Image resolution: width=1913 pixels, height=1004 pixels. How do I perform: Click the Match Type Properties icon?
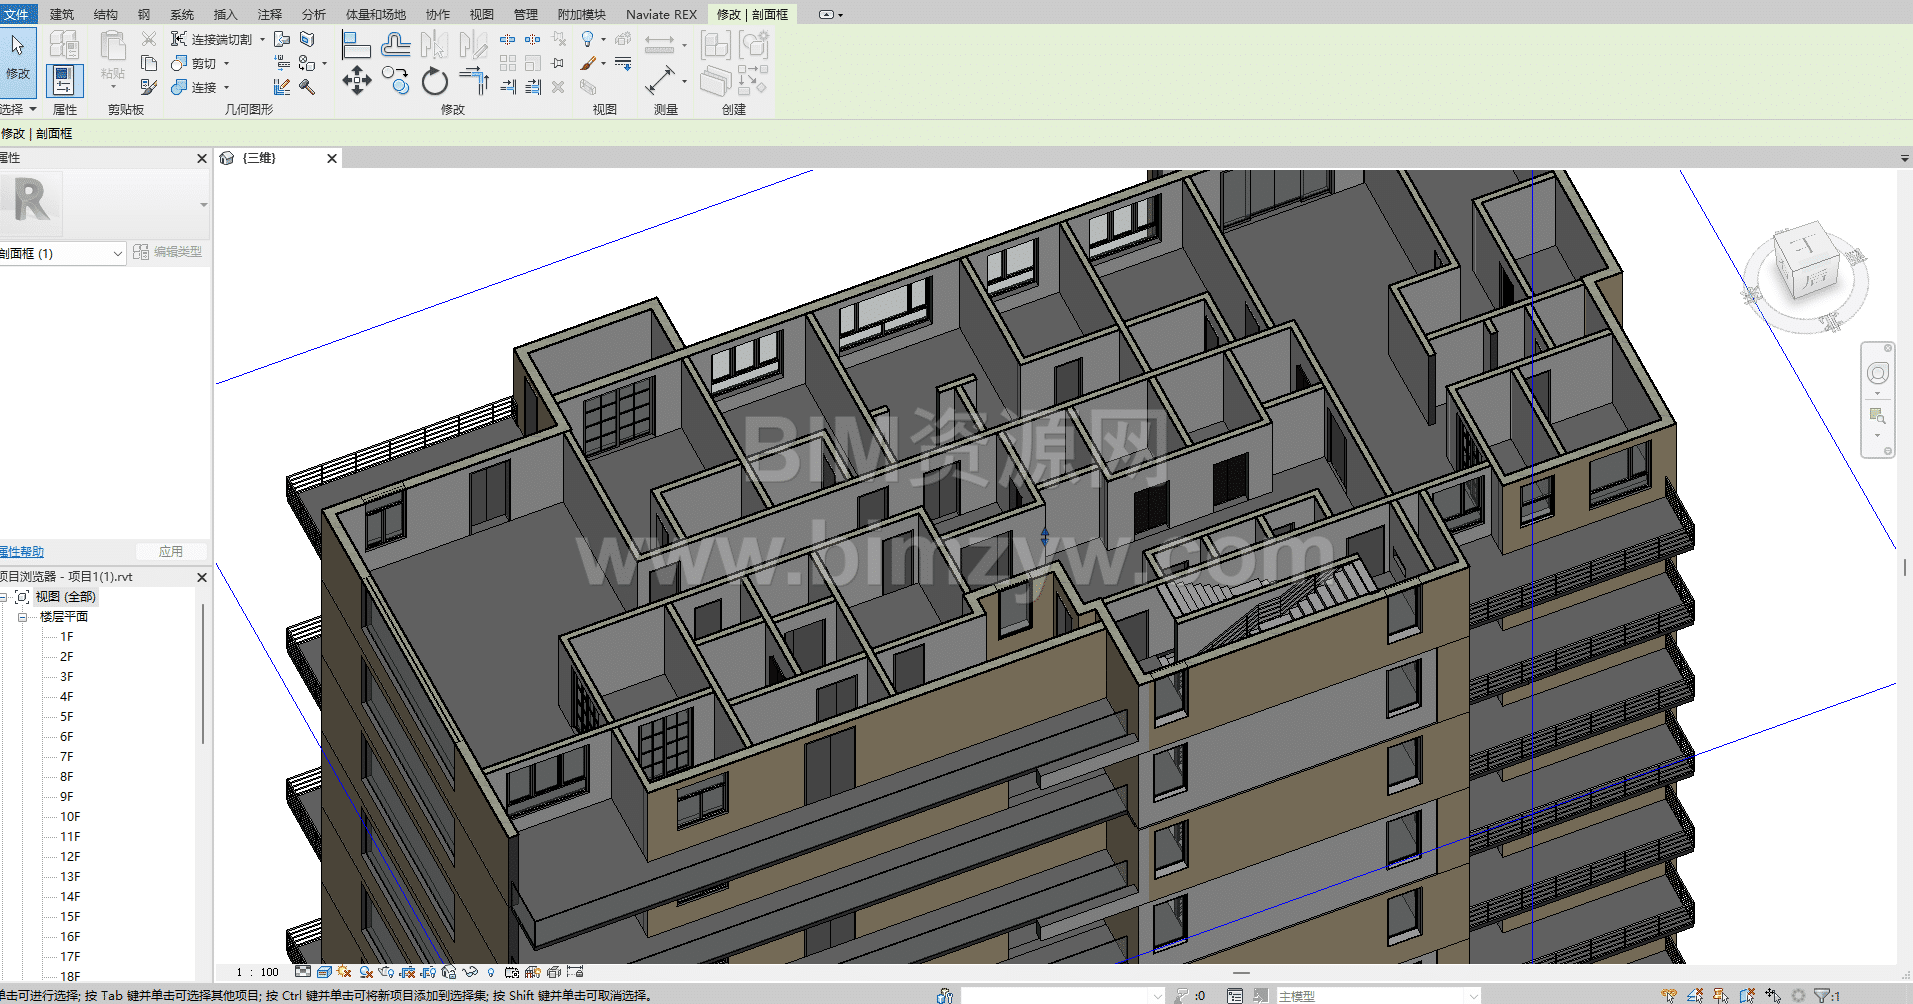(148, 87)
